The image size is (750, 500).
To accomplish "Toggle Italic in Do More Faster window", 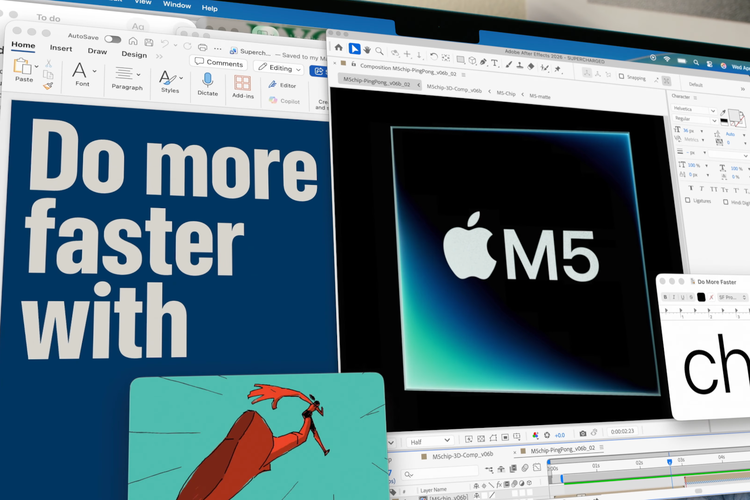I will [x=673, y=297].
